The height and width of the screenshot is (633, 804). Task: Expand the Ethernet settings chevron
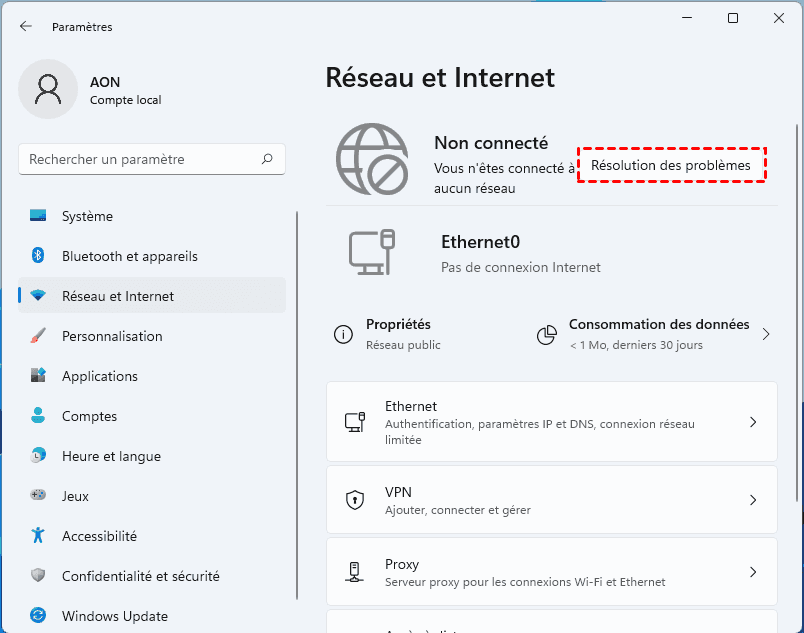(753, 423)
